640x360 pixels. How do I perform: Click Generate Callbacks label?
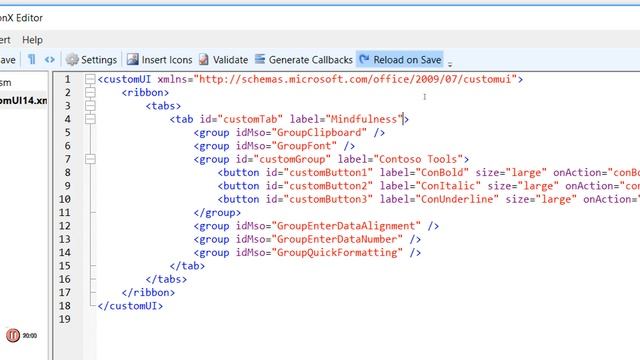(x=311, y=60)
